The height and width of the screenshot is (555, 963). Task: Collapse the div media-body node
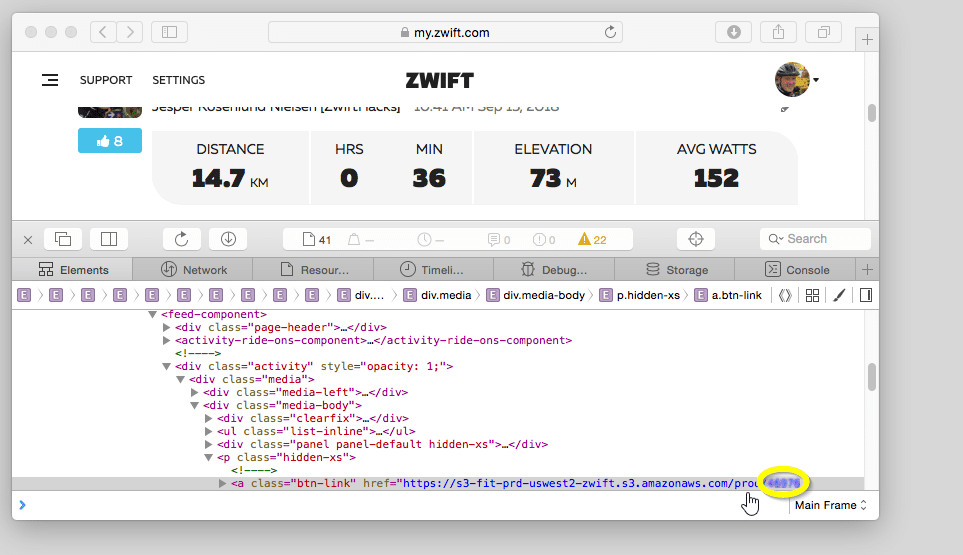point(195,405)
